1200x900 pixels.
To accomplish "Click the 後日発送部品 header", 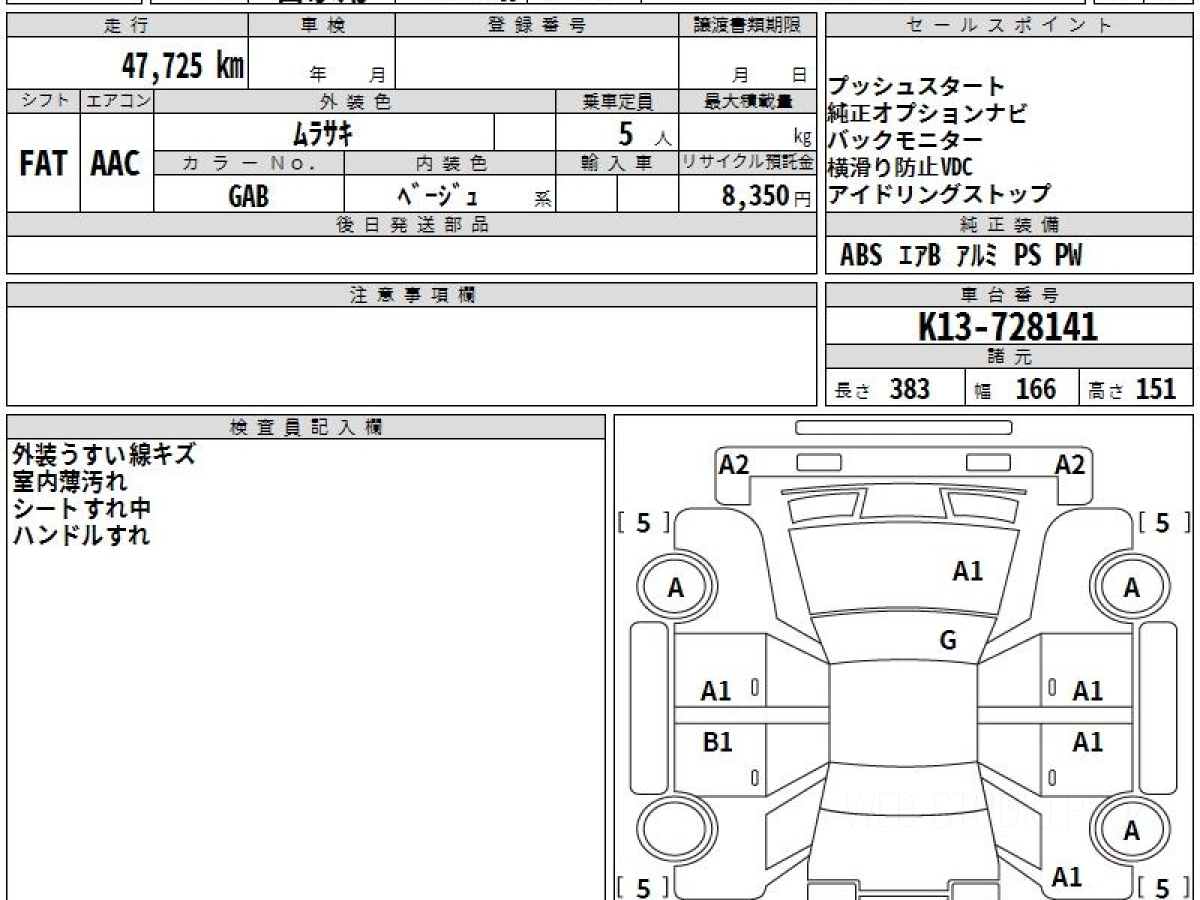I will tap(412, 225).
